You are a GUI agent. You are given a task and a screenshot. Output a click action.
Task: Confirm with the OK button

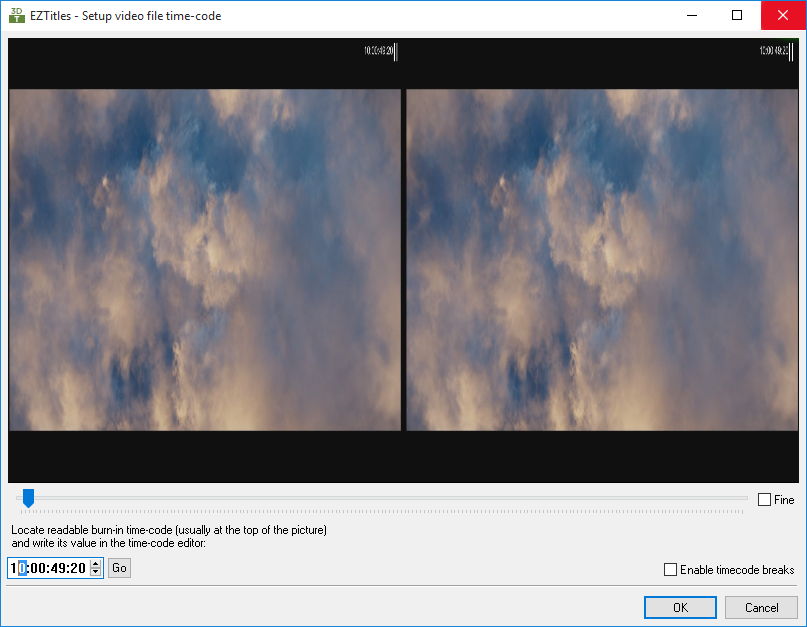pos(680,607)
